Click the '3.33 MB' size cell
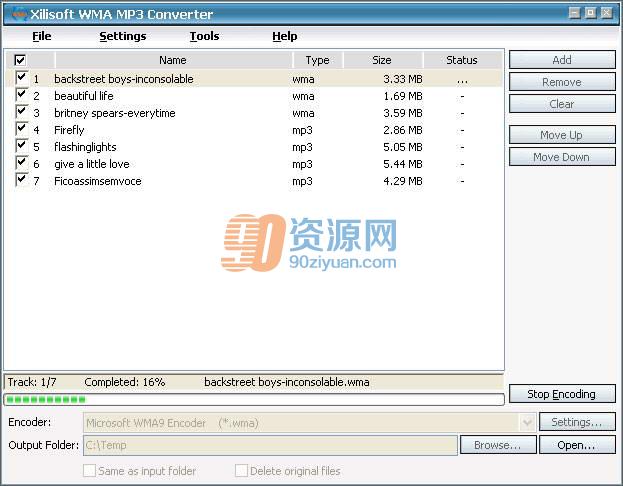623x486 pixels. point(402,79)
